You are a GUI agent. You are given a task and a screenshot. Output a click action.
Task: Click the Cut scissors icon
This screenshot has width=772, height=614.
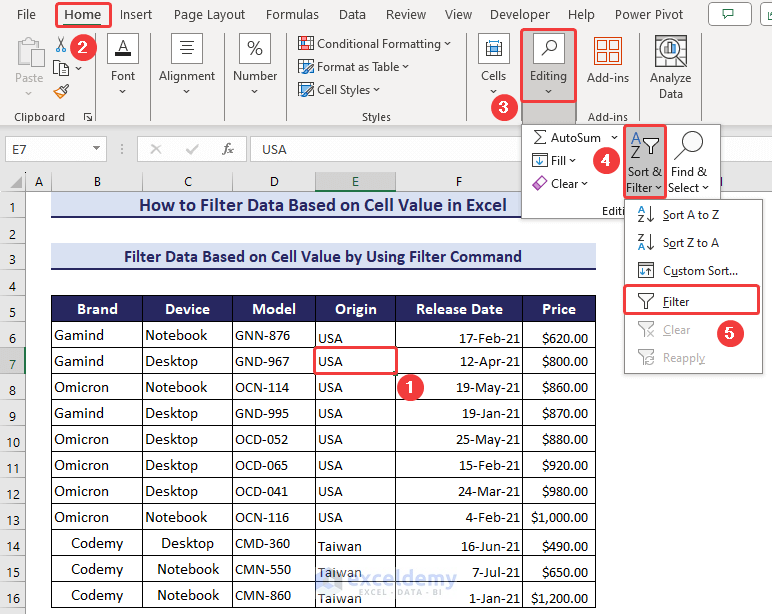[61, 45]
